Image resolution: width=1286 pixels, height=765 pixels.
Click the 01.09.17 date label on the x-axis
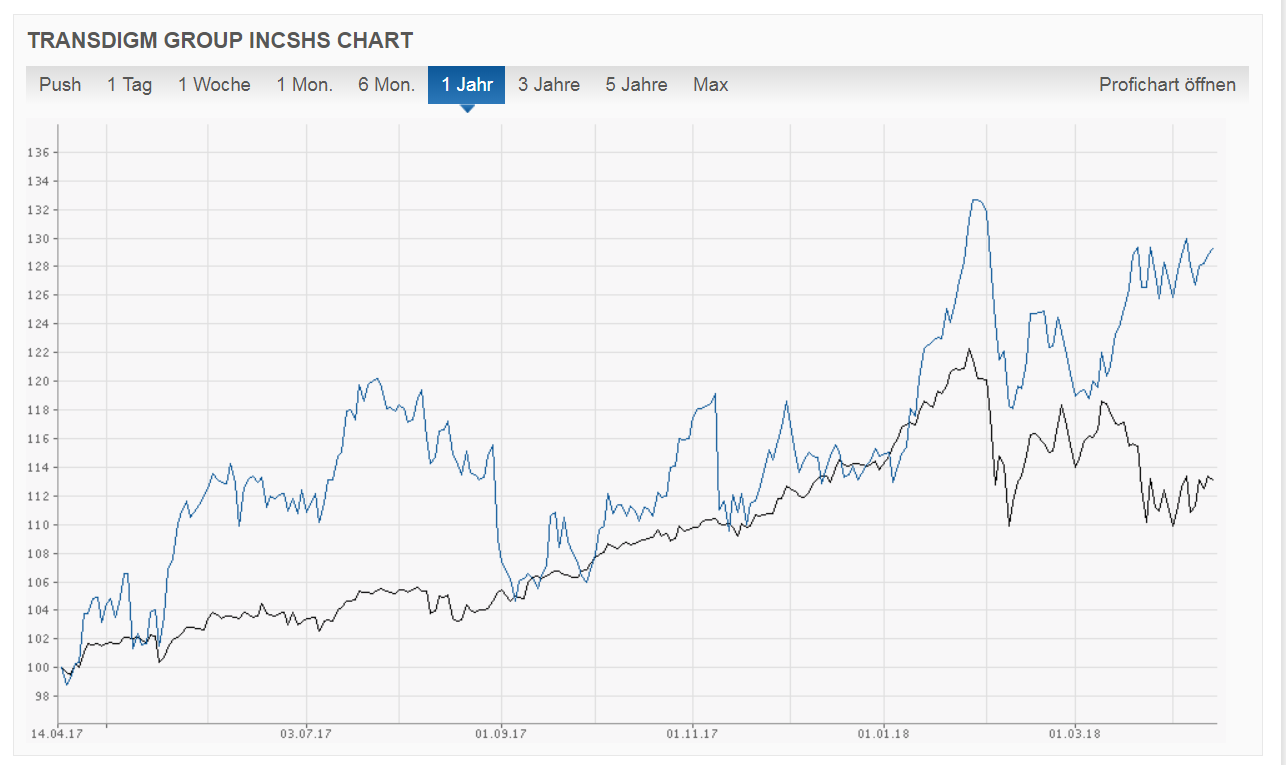(500, 734)
